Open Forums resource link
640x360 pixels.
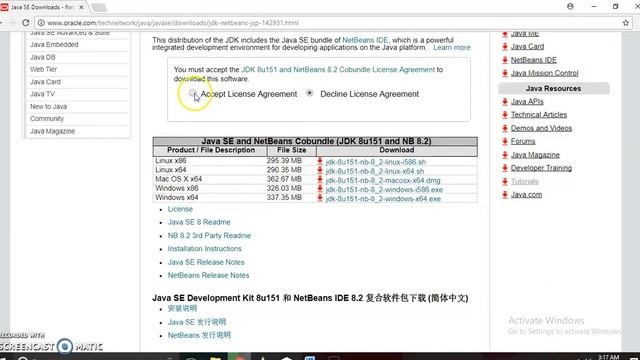(x=523, y=141)
